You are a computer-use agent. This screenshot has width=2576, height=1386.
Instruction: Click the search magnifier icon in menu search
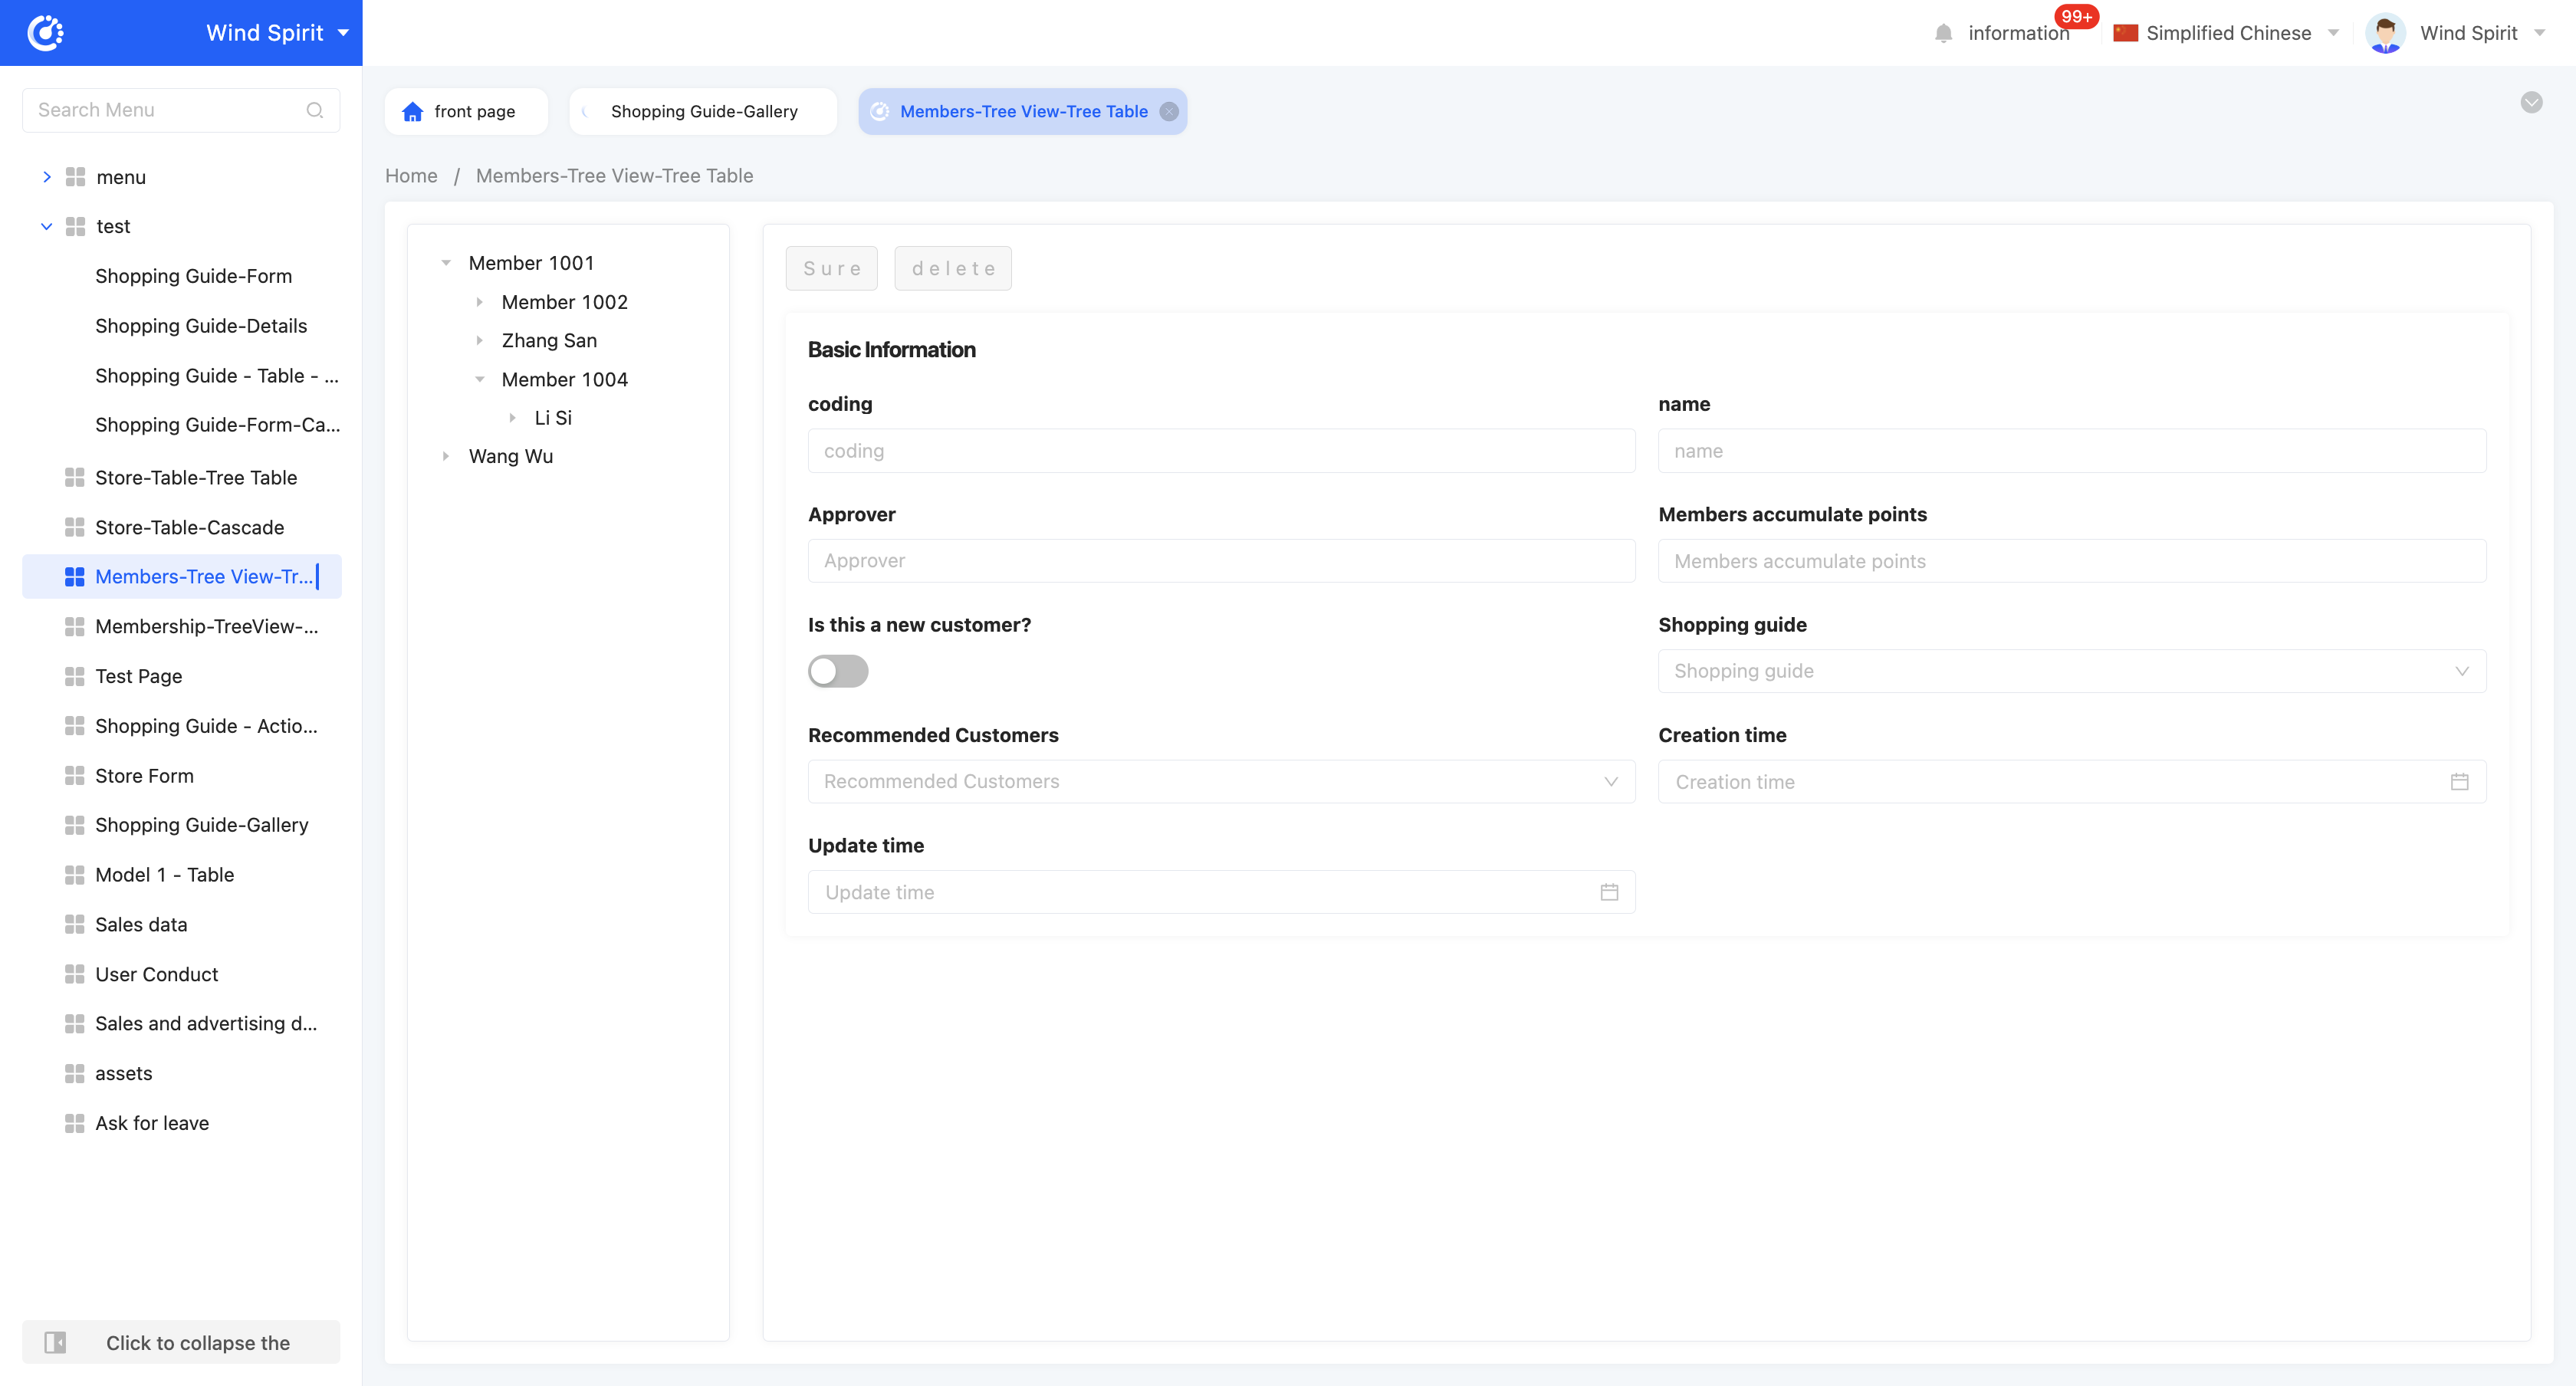(315, 110)
